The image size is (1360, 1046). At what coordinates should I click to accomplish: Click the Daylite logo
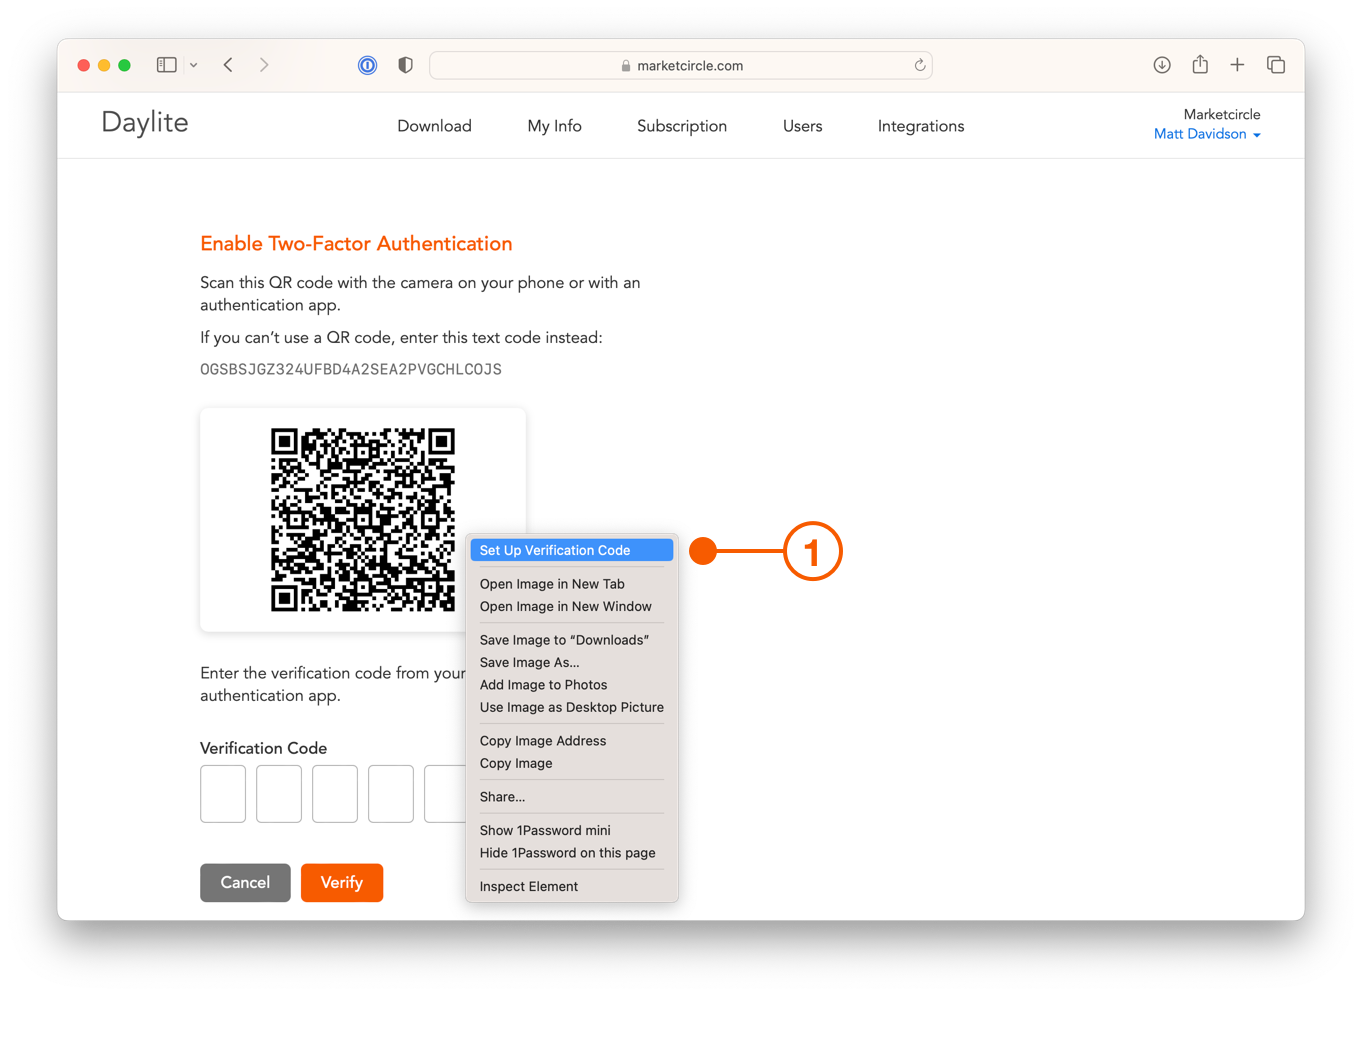click(x=145, y=123)
